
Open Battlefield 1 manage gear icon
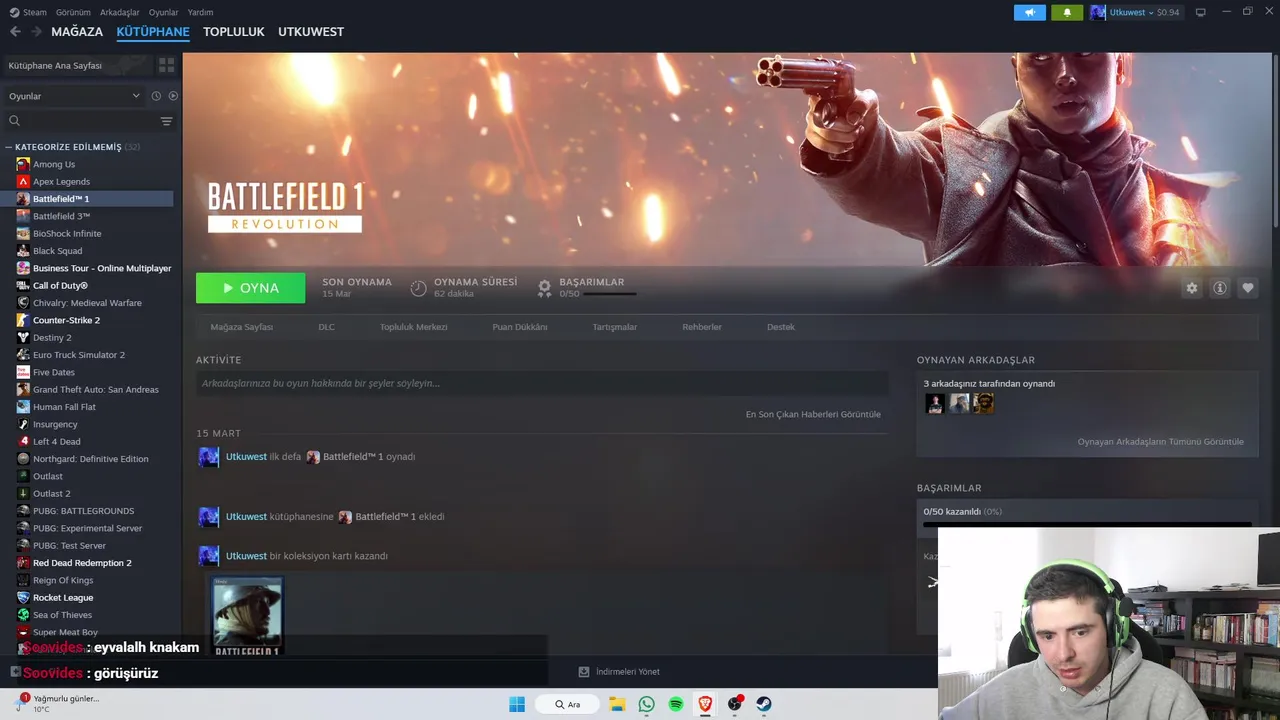click(x=1191, y=288)
